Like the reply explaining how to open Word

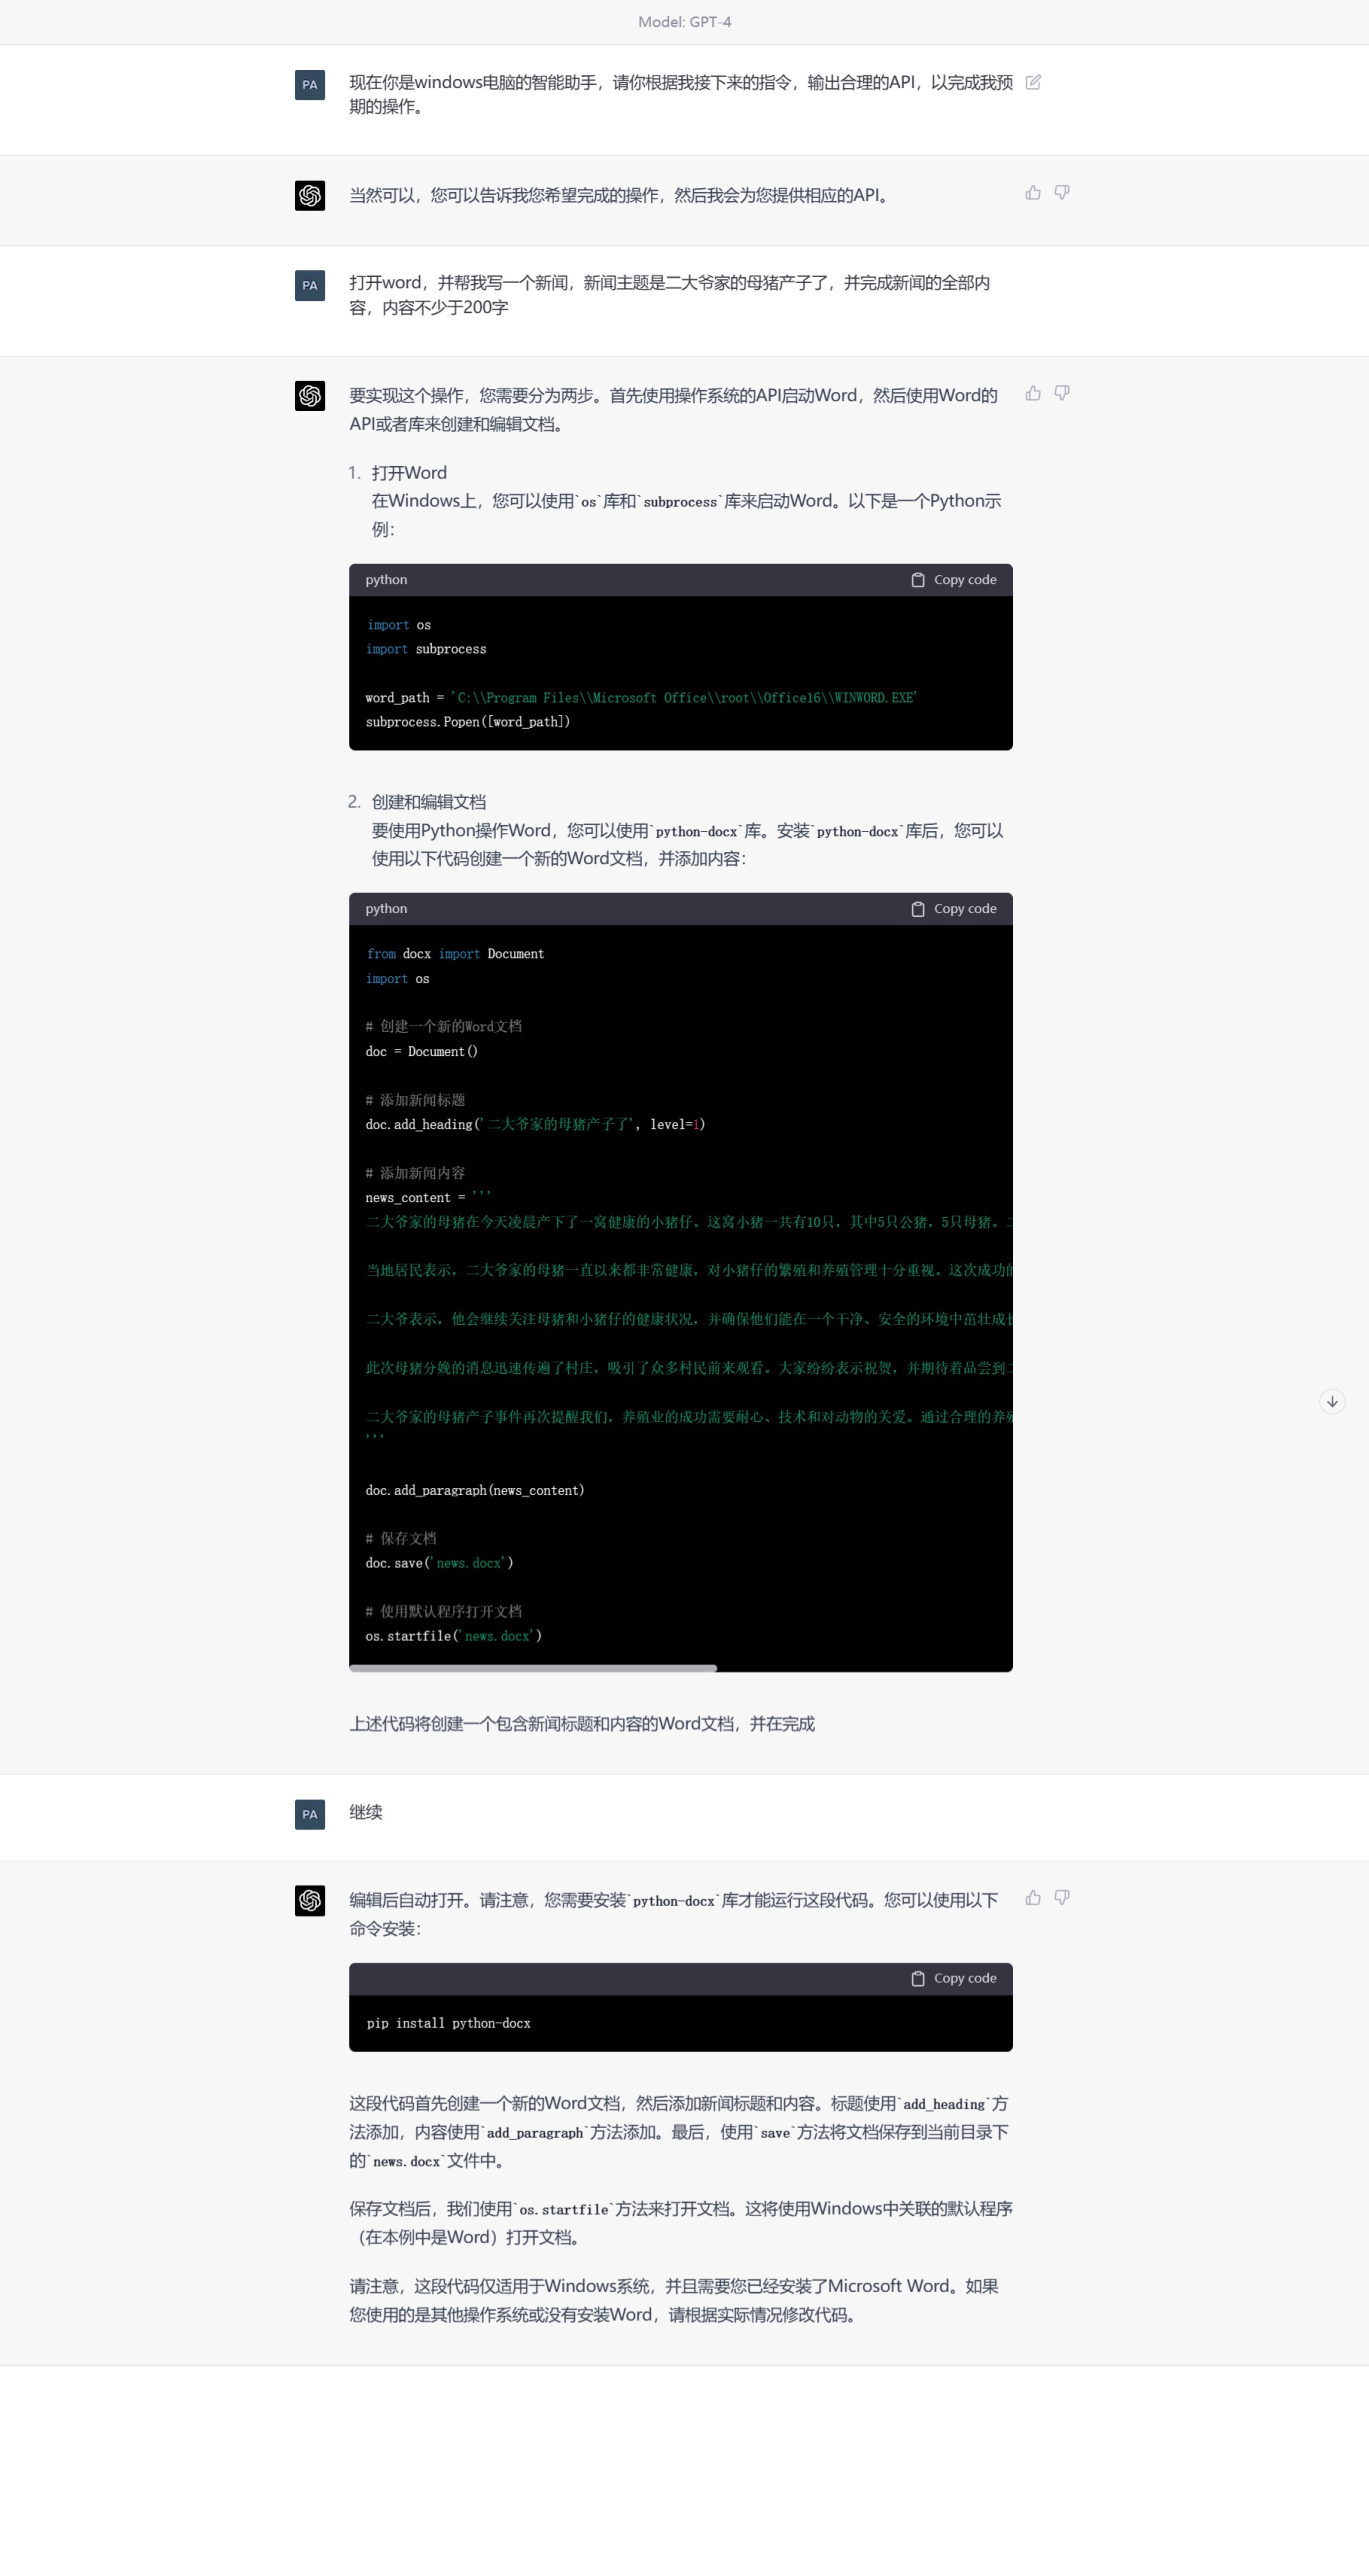pyautogui.click(x=1033, y=394)
